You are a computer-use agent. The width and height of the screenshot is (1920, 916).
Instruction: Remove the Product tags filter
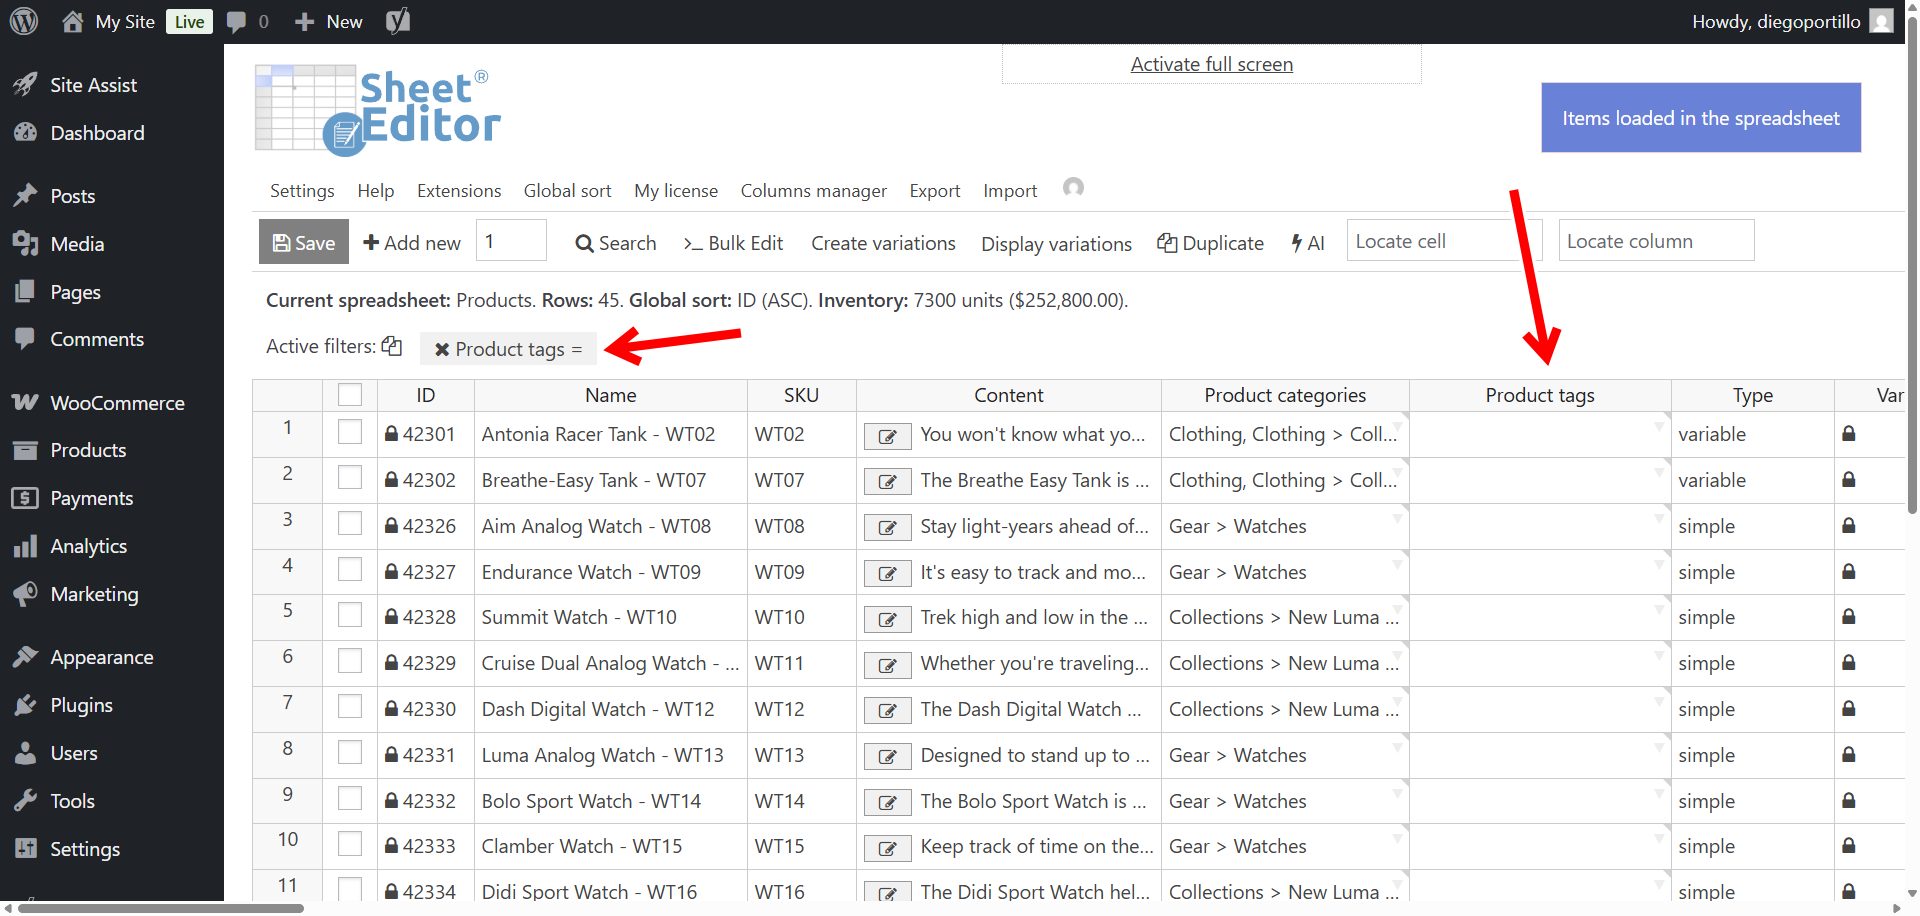[442, 349]
